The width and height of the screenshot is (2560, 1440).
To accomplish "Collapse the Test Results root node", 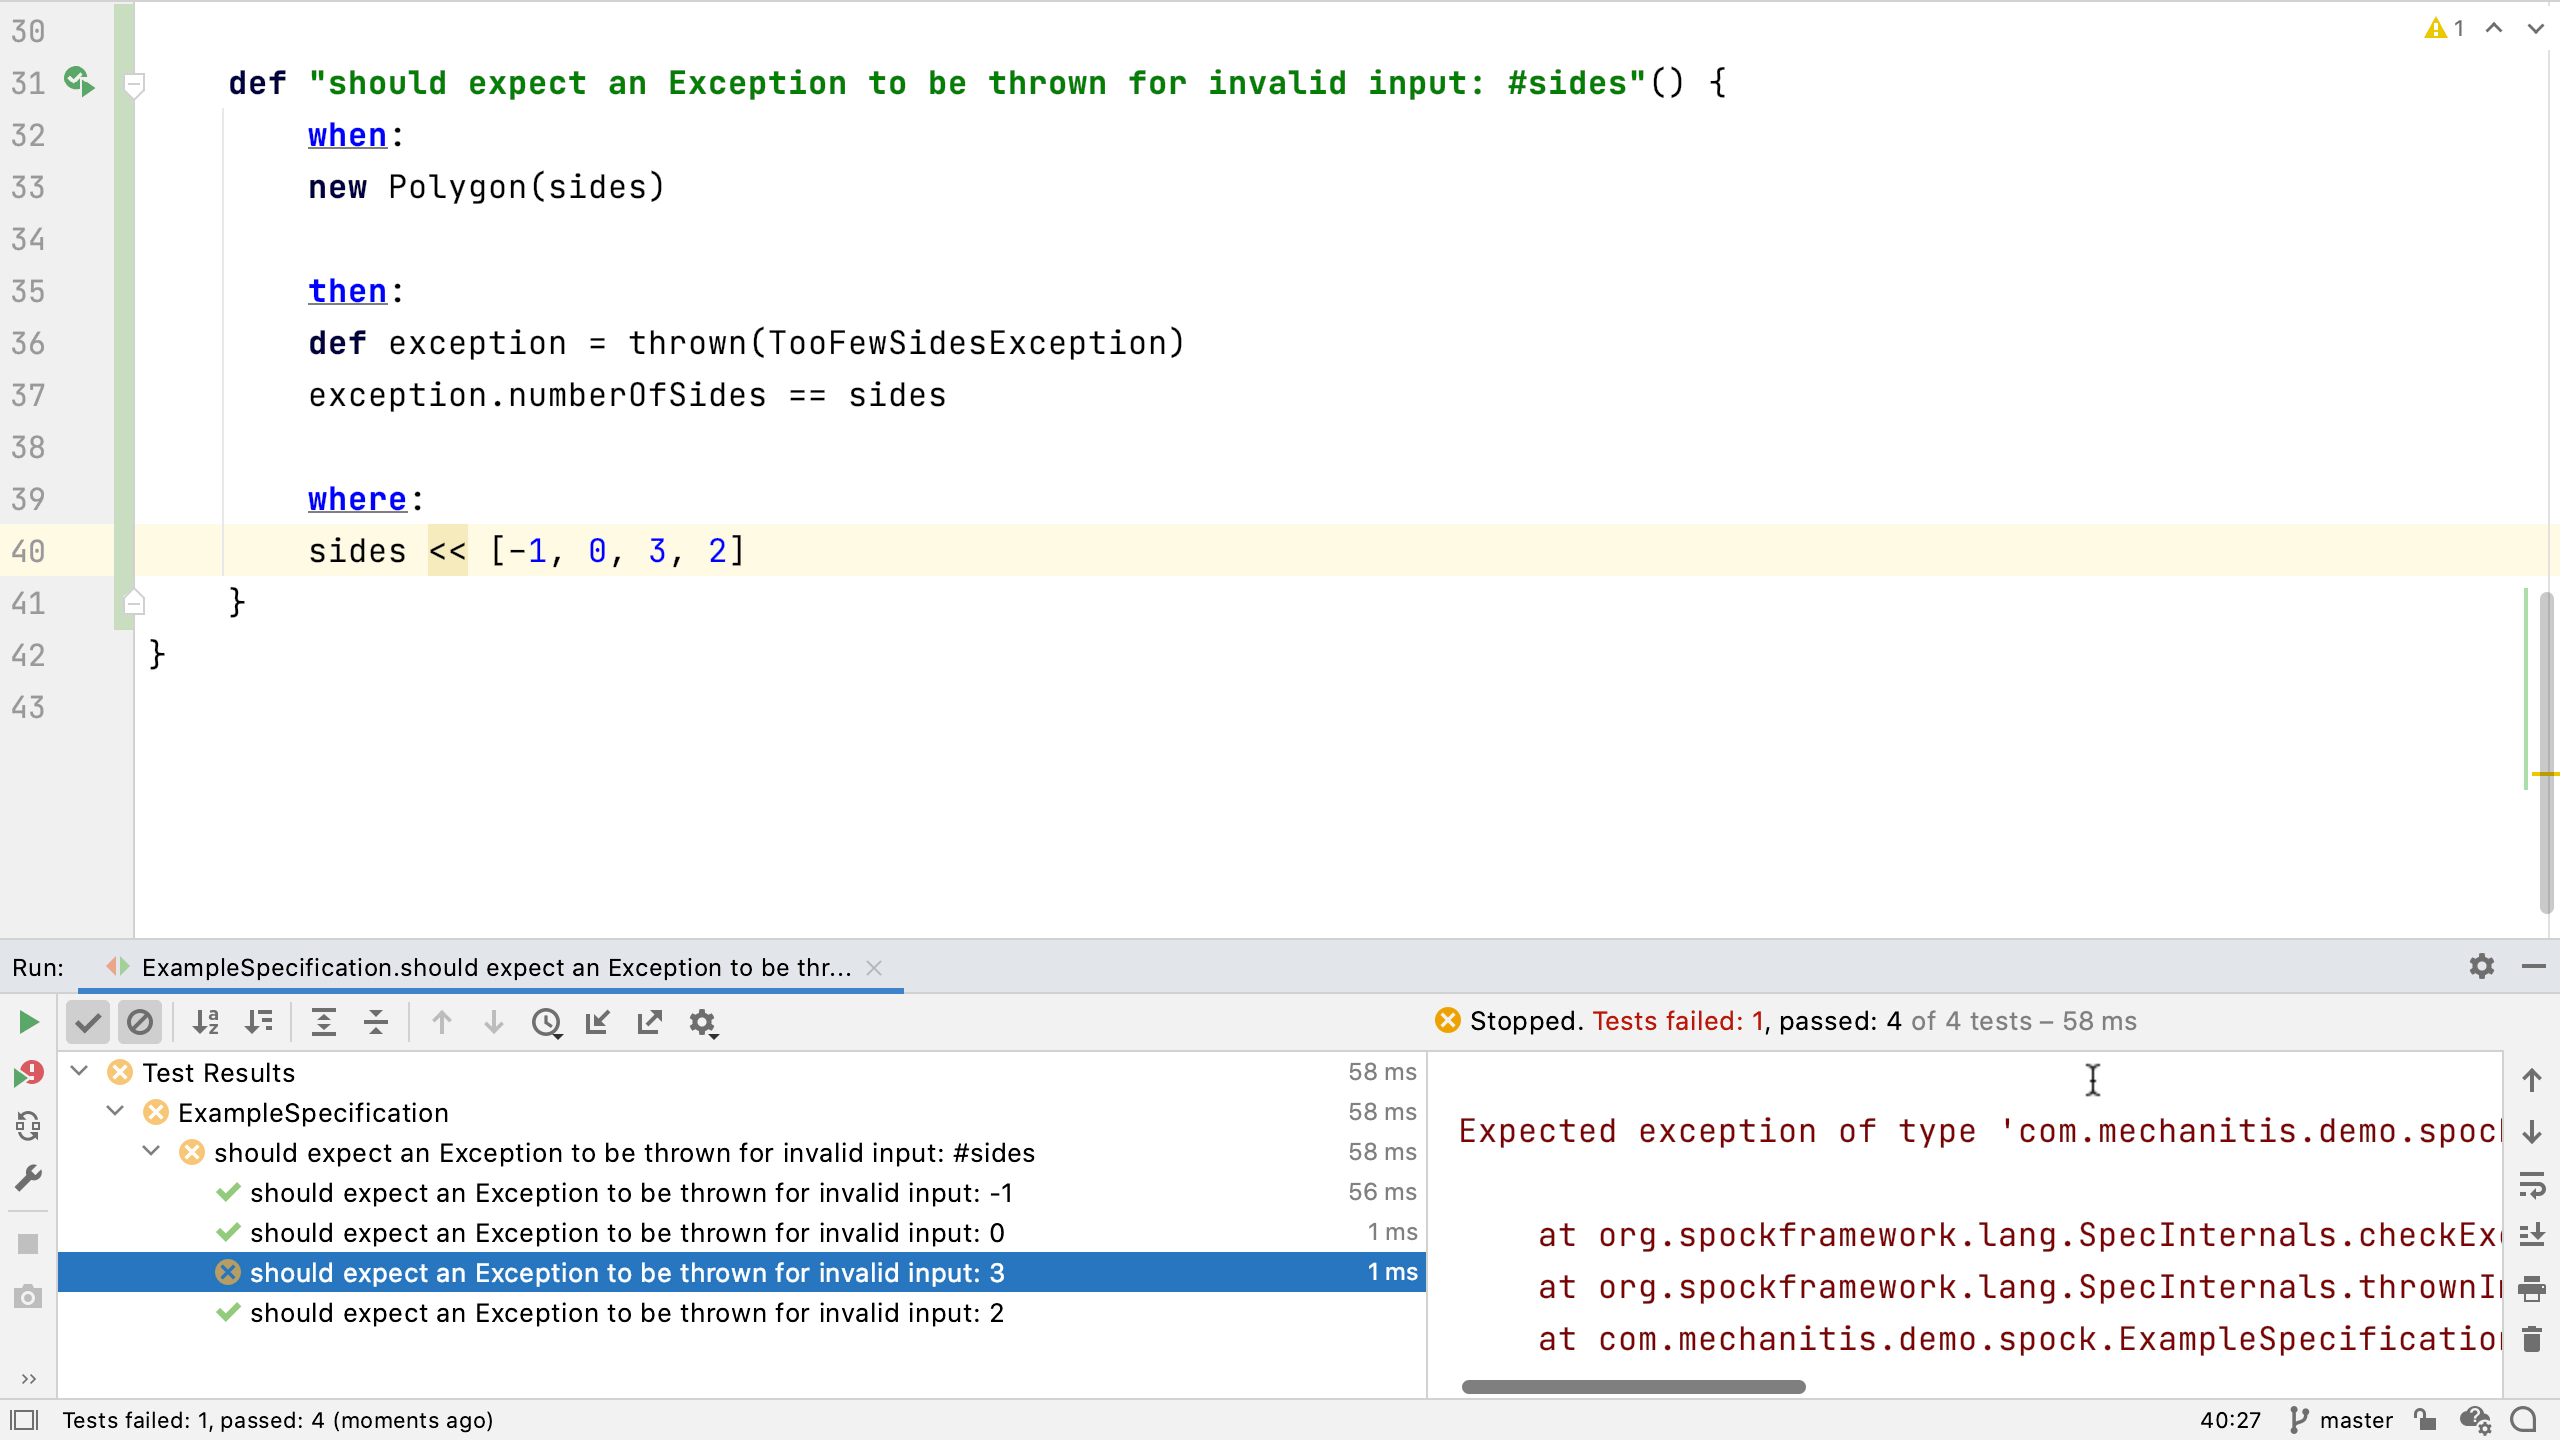I will 80,1072.
